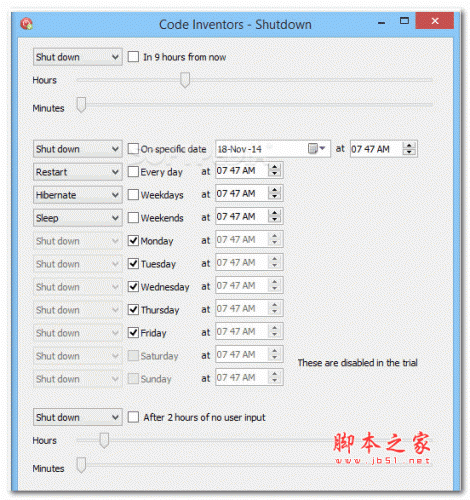Decrease the Weekdays time with the down arrow
The height and width of the screenshot is (500, 470).
274,197
